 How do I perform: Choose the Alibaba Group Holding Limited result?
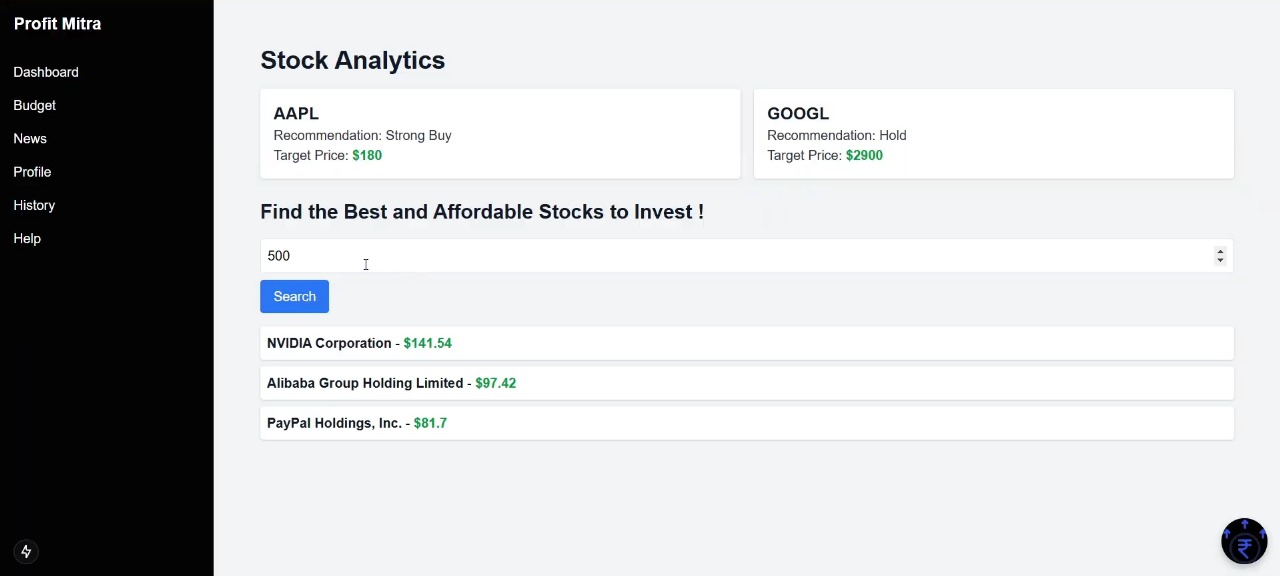[746, 383]
